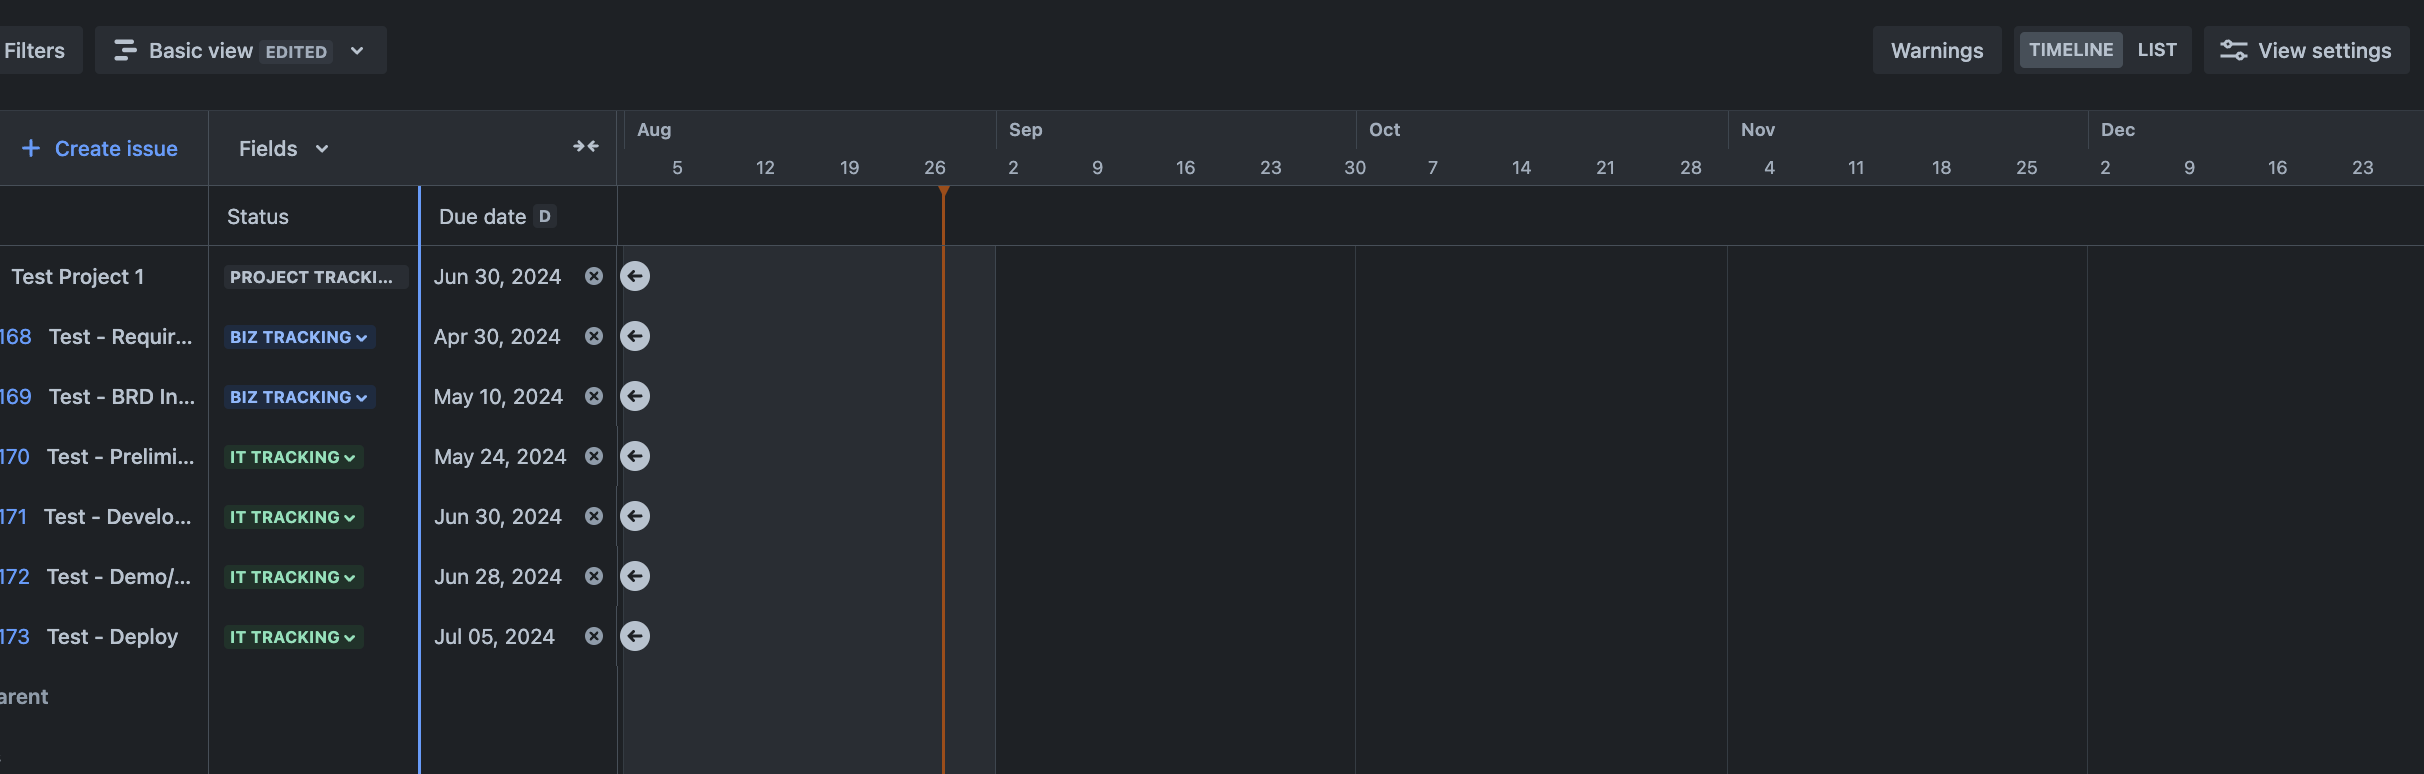Open BIZ TRACKING status for issue 169
Image resolution: width=2424 pixels, height=774 pixels.
[x=299, y=397]
